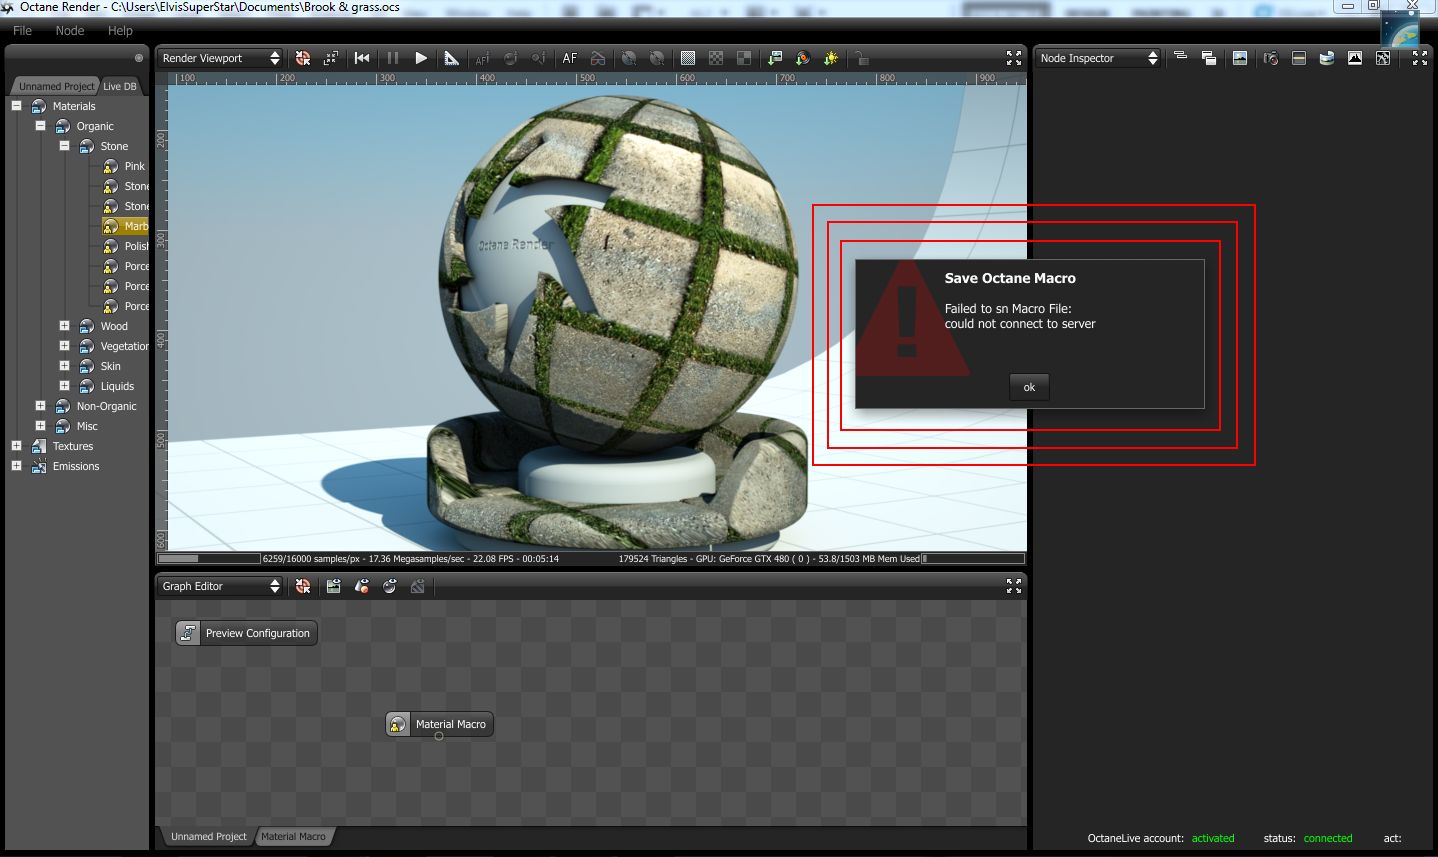Click the sphere-with-eye icon in Graph Editor
Image resolution: width=1438 pixels, height=857 pixels.
pos(390,586)
